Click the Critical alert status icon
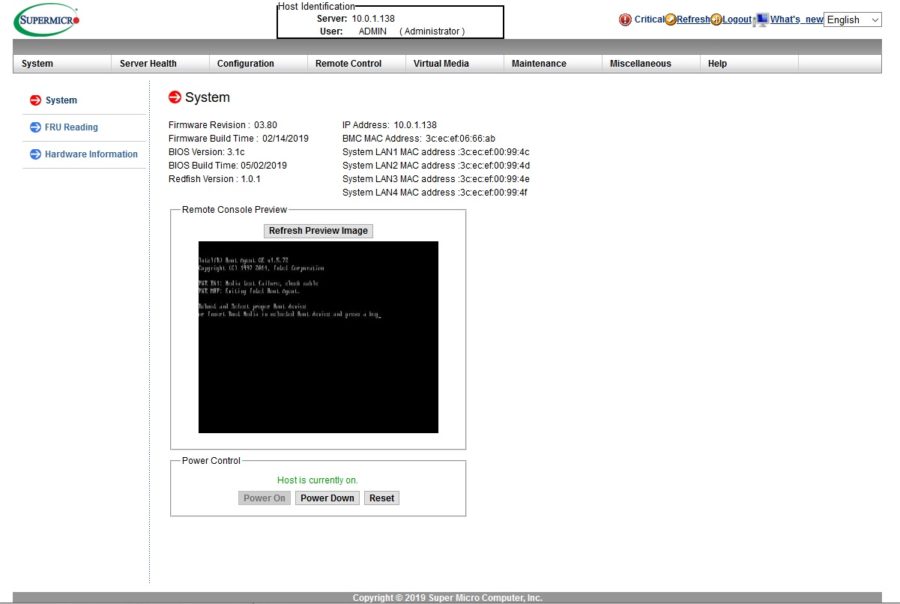The image size is (900, 604). point(624,19)
